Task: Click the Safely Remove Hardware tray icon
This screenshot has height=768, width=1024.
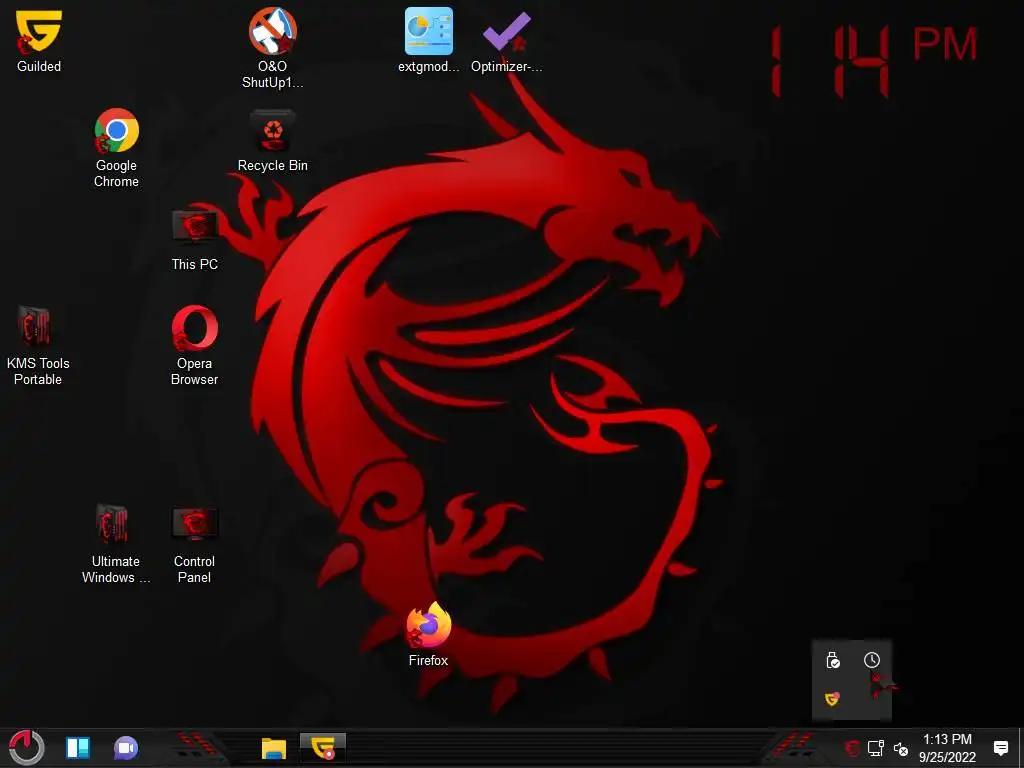Action: point(833,660)
